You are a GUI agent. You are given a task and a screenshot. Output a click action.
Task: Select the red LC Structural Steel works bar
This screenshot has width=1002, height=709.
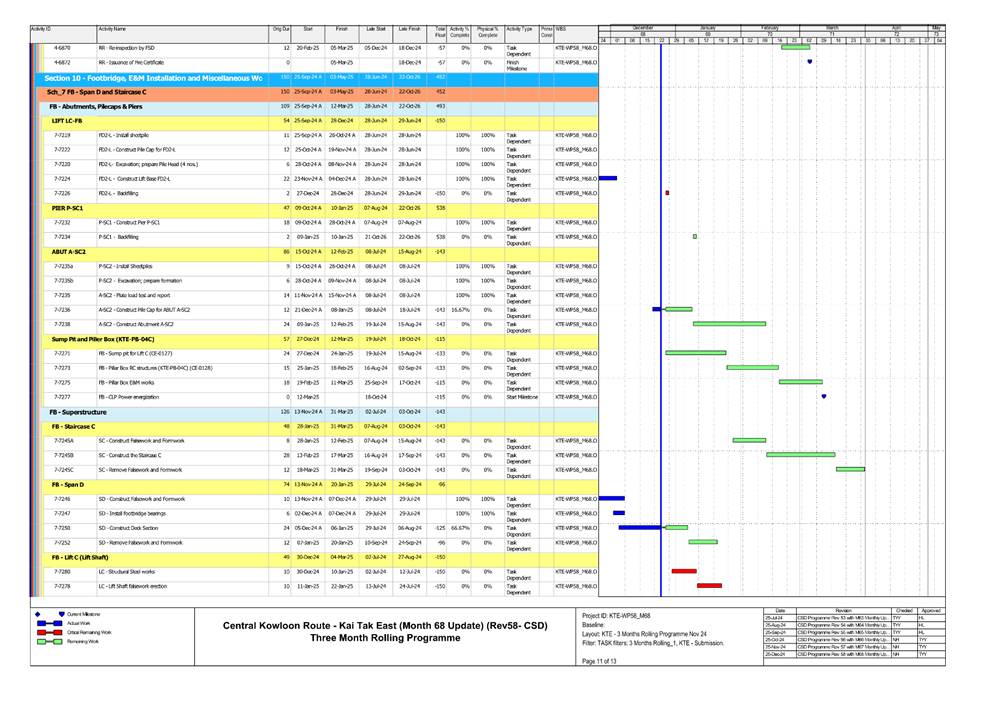click(x=684, y=571)
